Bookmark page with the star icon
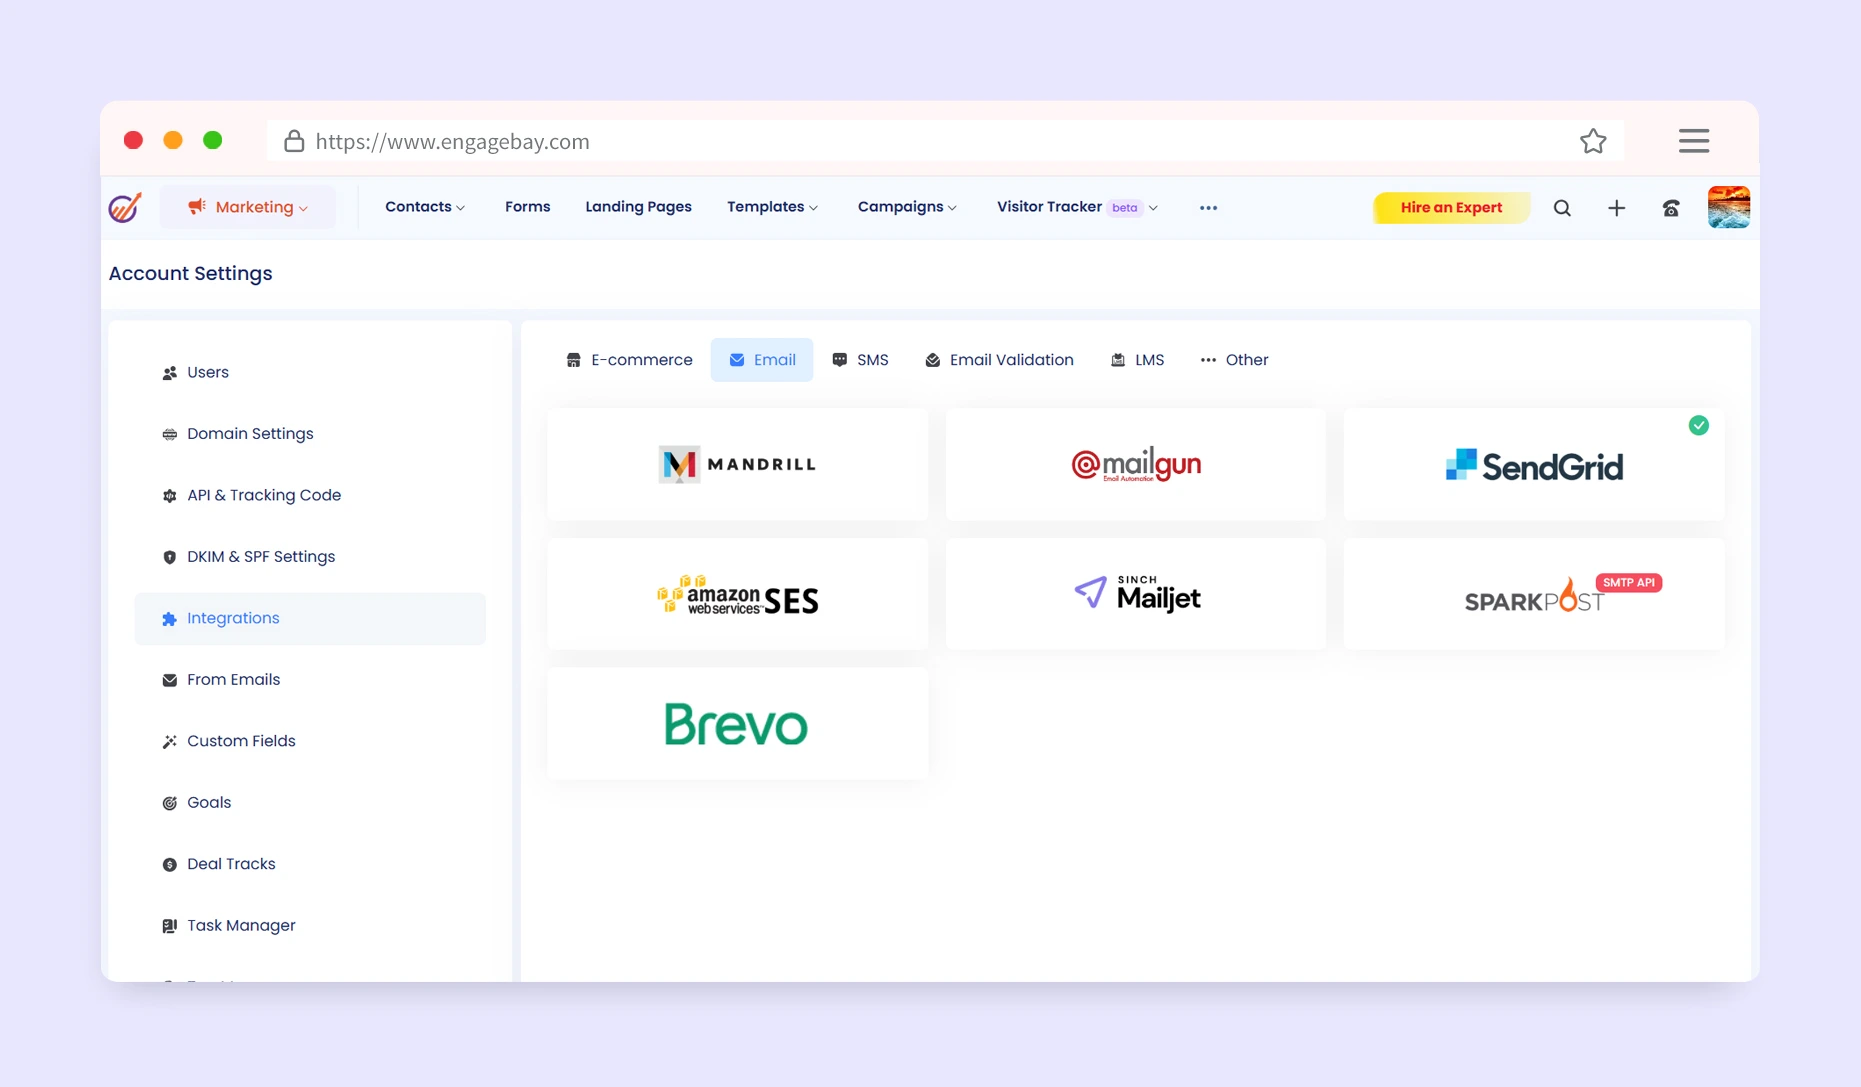The width and height of the screenshot is (1861, 1087). click(1593, 141)
